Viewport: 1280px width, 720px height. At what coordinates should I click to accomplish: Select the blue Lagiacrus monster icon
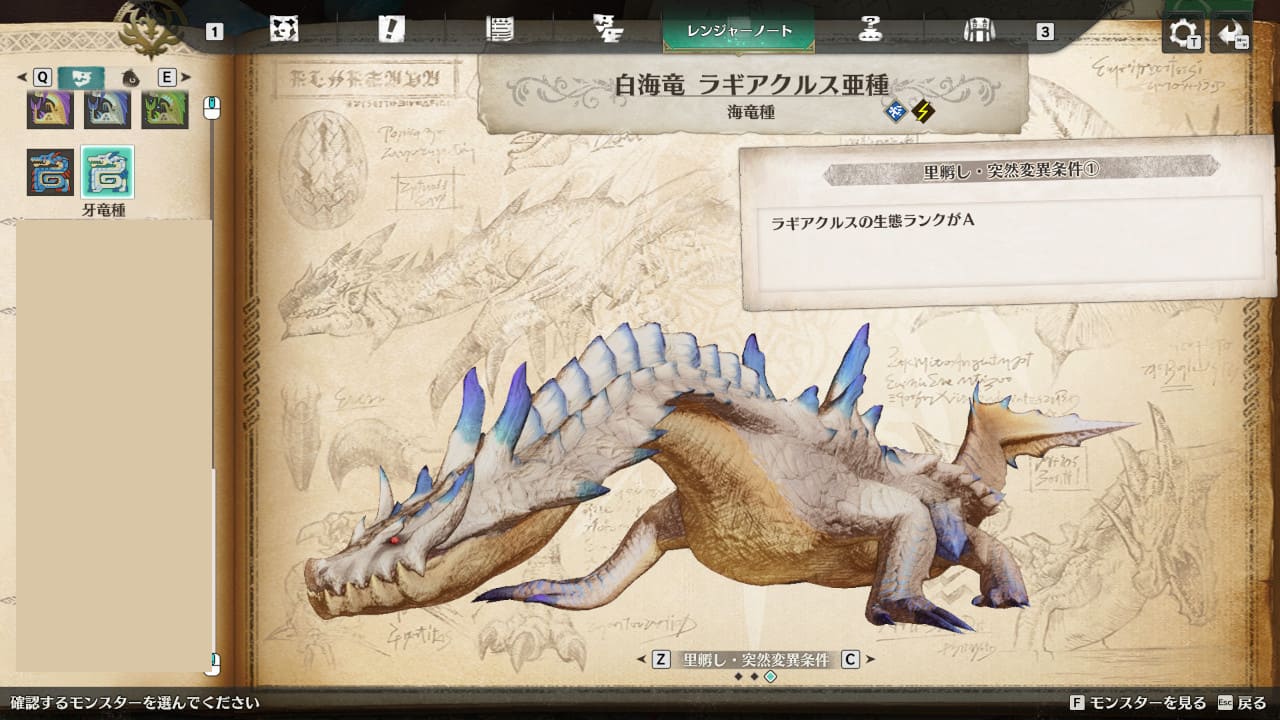click(x=50, y=172)
